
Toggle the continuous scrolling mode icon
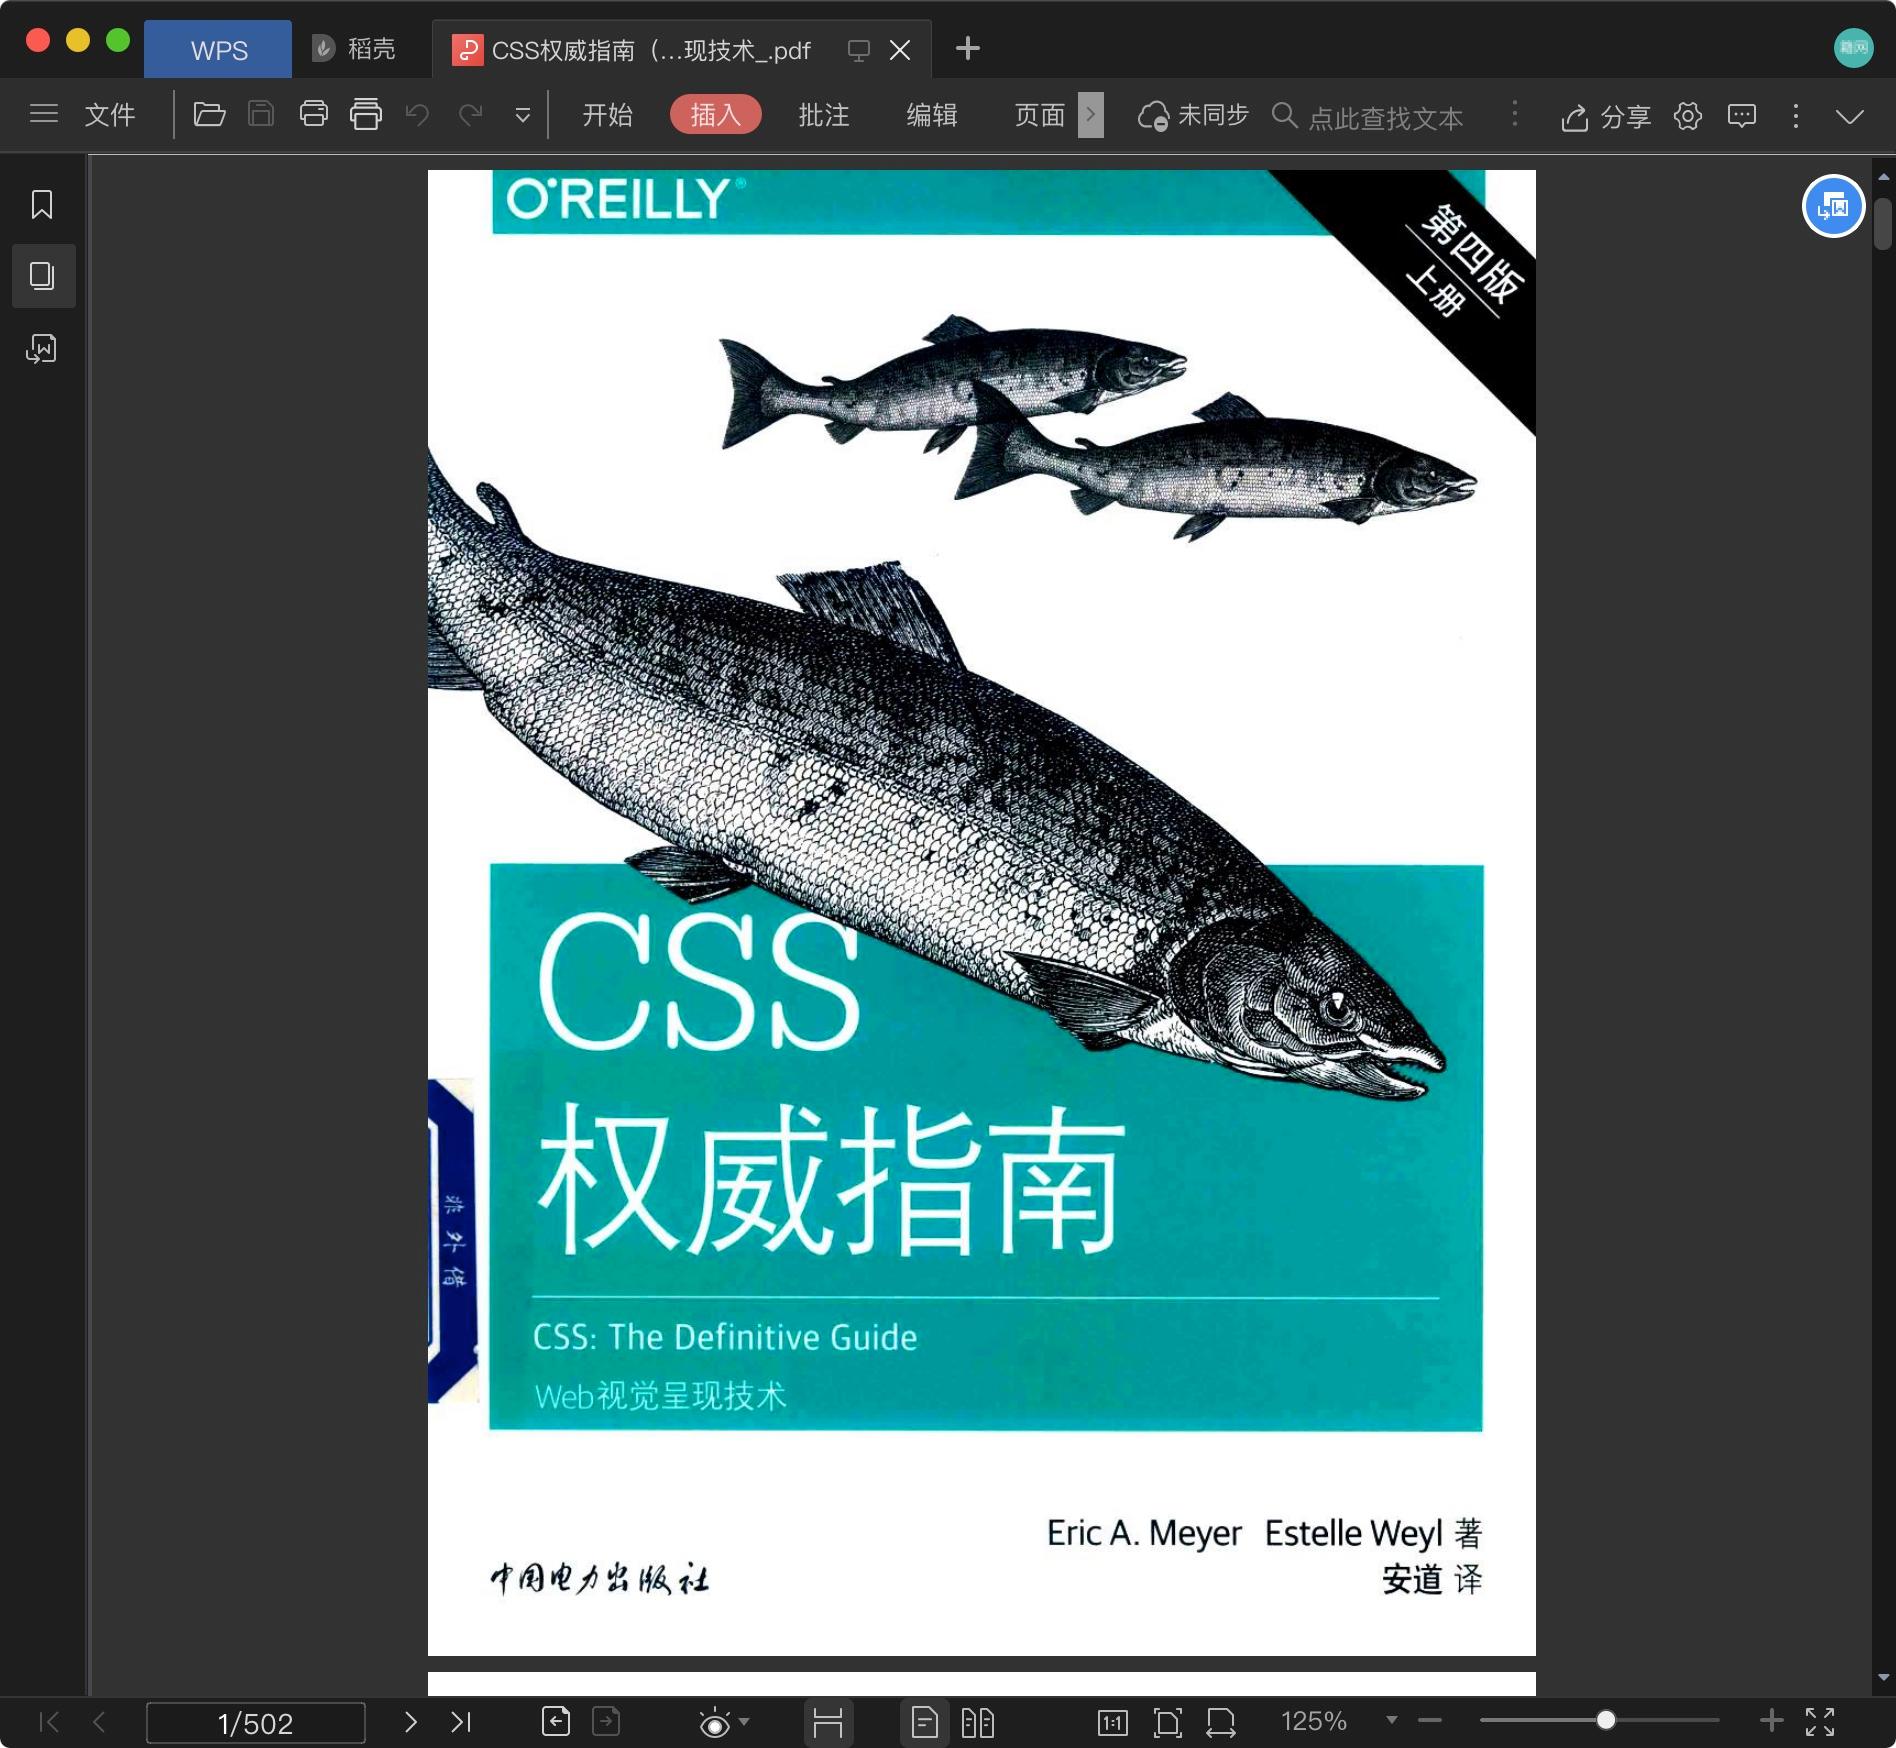pyautogui.click(x=828, y=1722)
